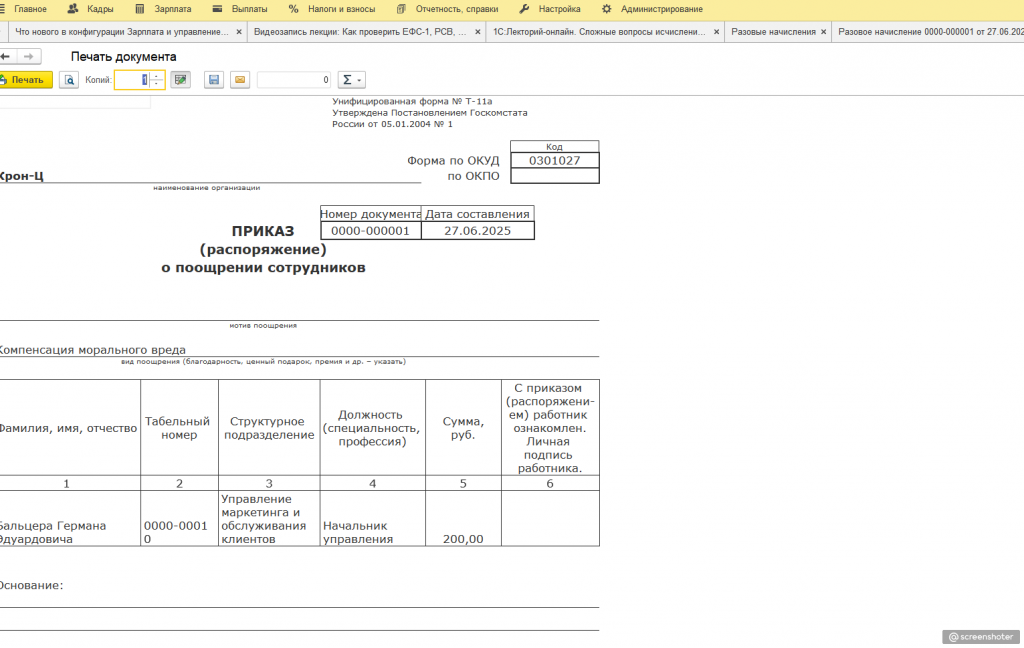Open the Кадры menu section

[100, 9]
